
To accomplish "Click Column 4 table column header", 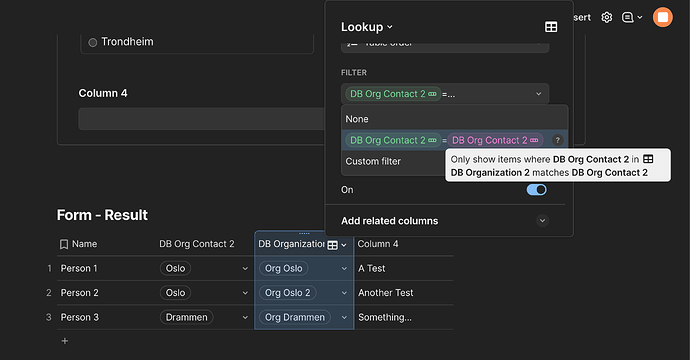I will pos(378,244).
